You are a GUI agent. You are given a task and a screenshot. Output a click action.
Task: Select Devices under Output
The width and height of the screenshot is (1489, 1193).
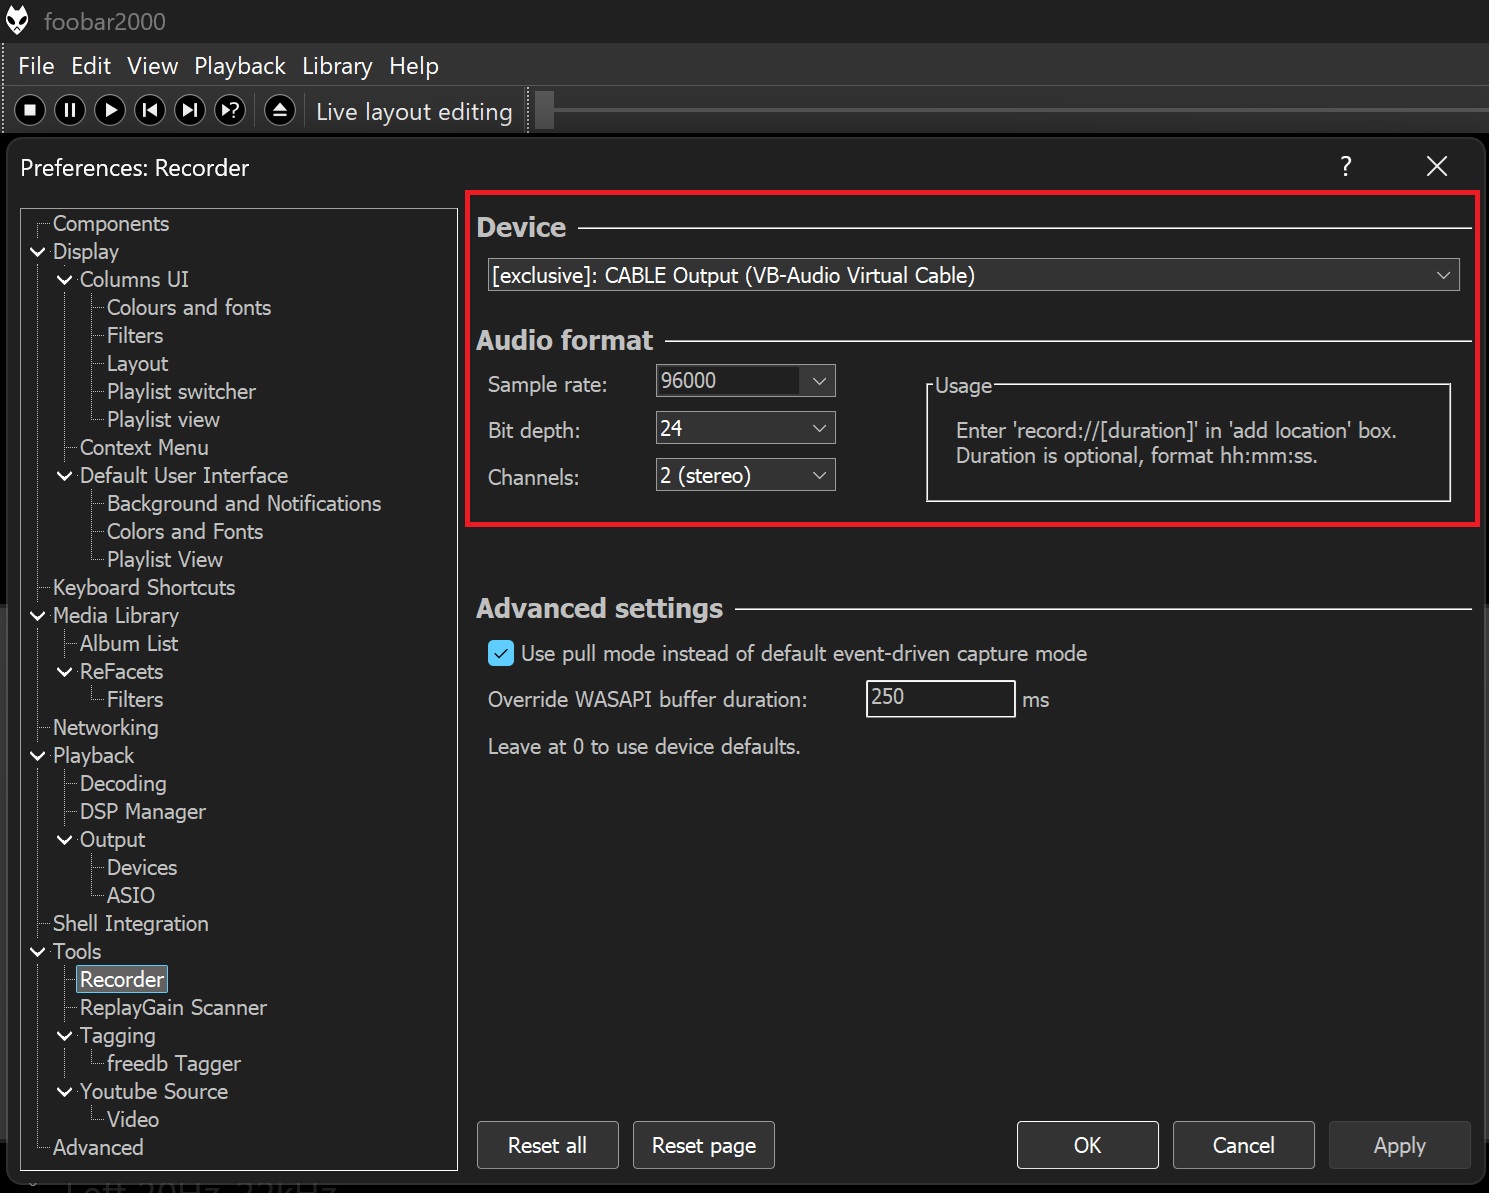point(142,868)
